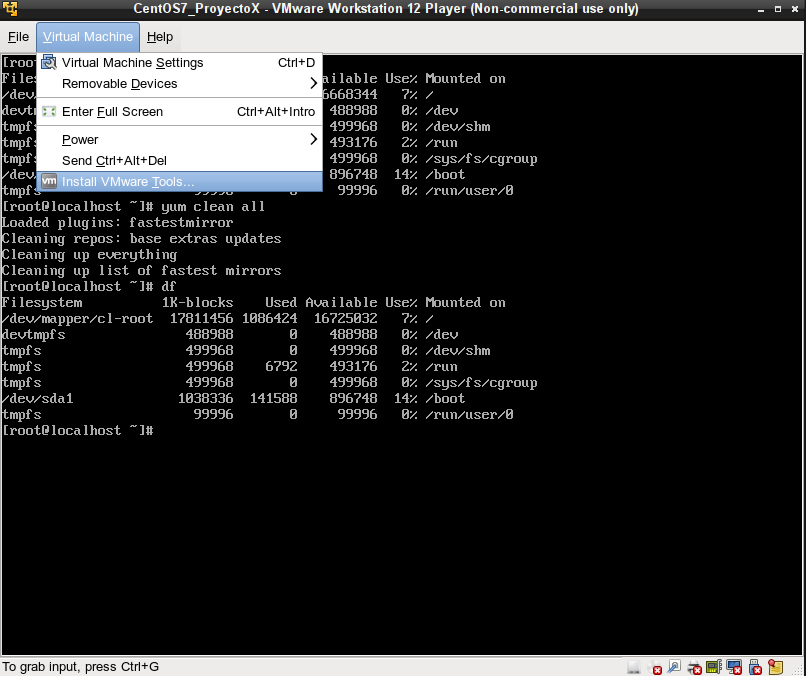Click the '16725032' available value

coord(345,318)
